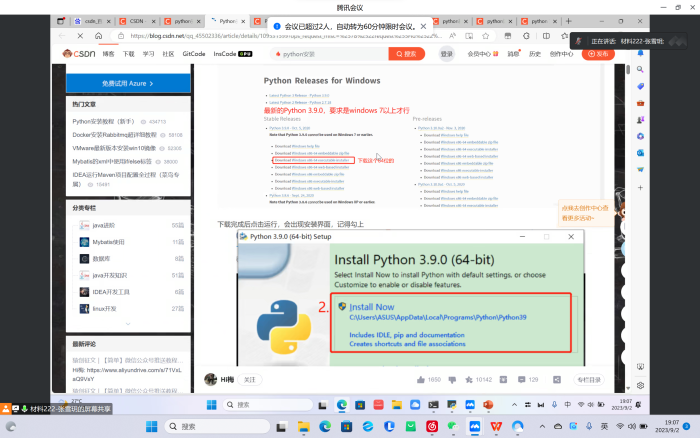Click the read-aloud icon in shared address bar

tap(452, 36)
